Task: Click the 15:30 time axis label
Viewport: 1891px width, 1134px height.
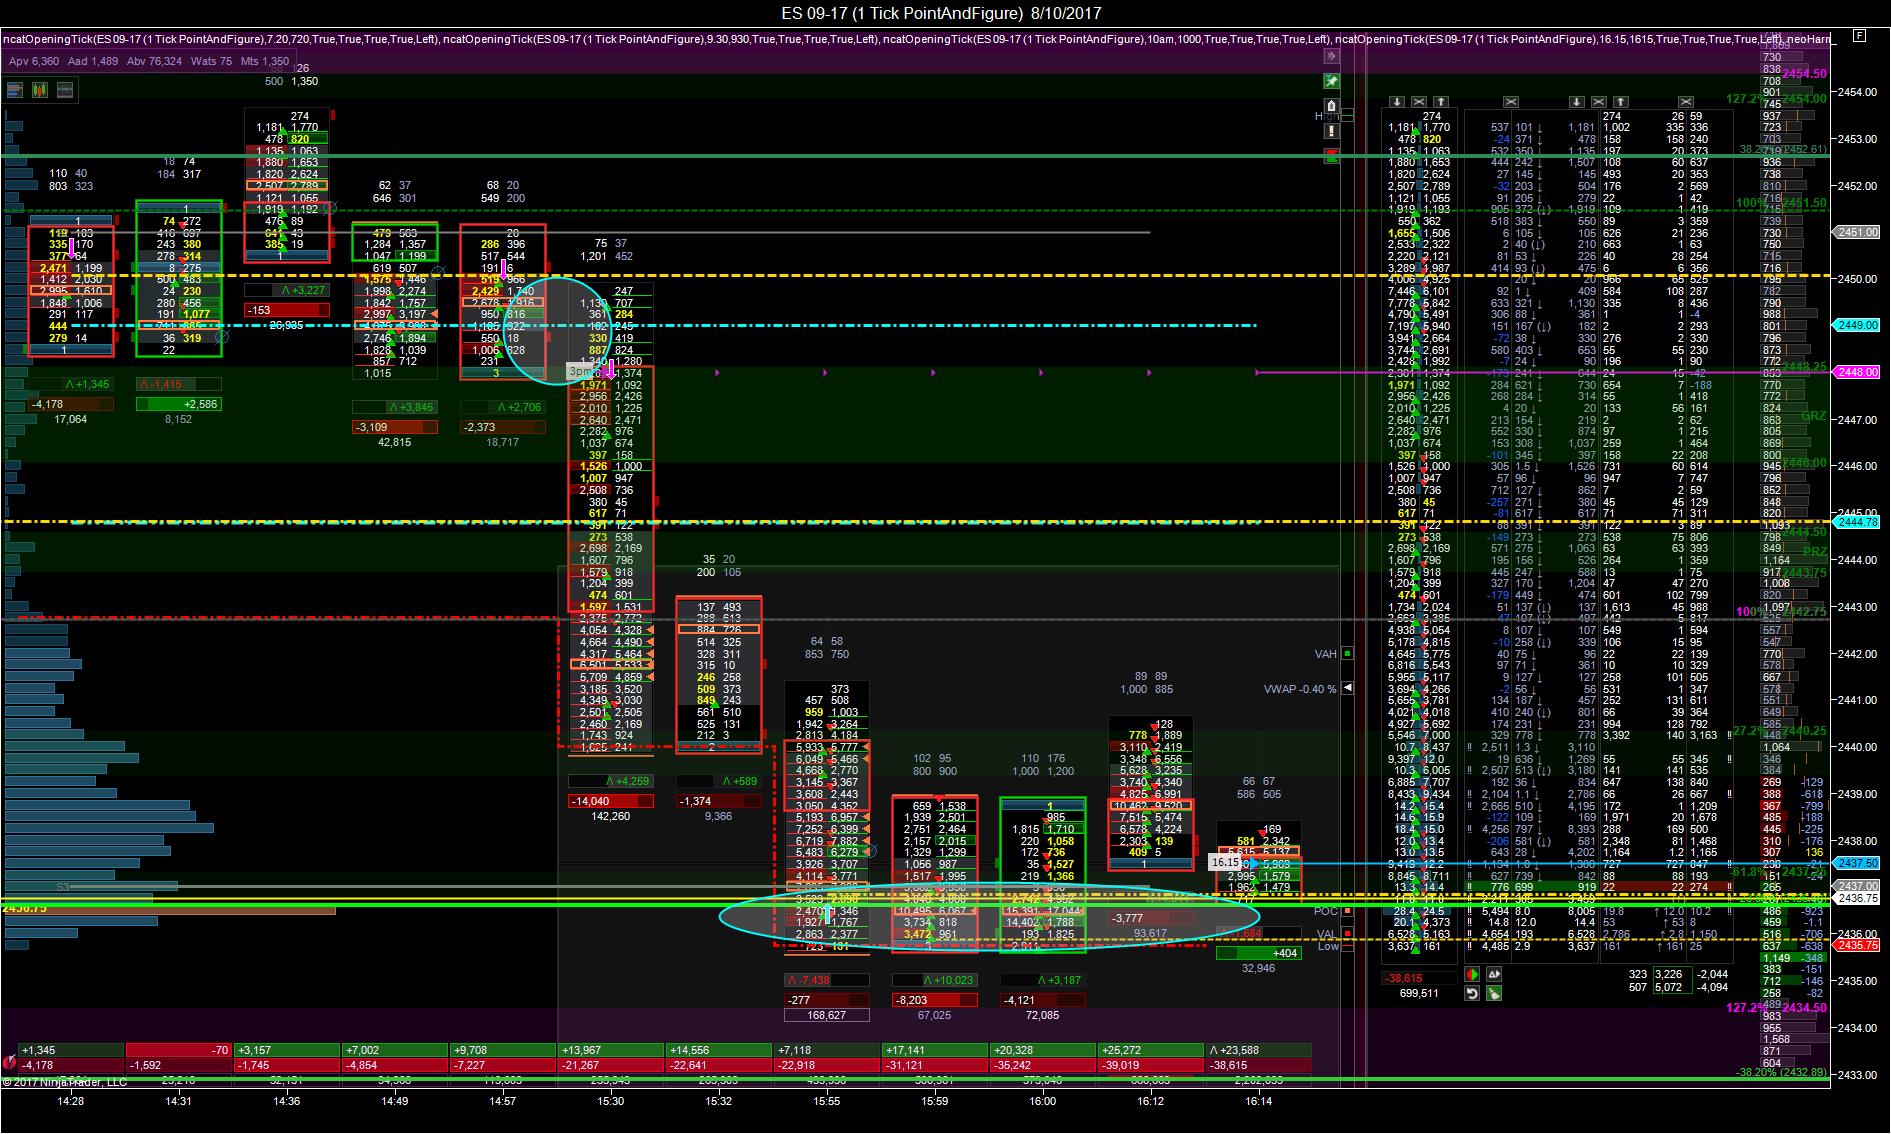Action: pyautogui.click(x=610, y=1101)
